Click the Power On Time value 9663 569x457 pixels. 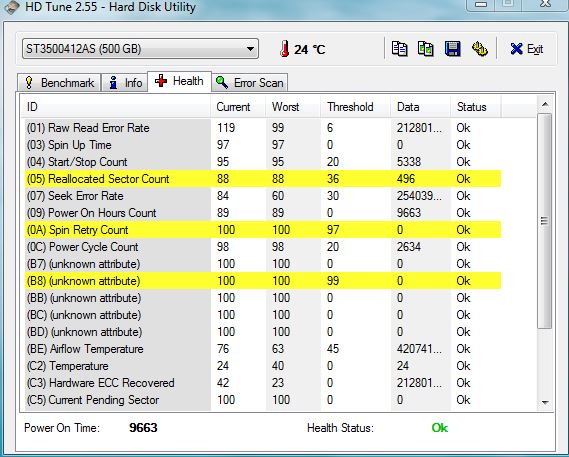click(143, 428)
